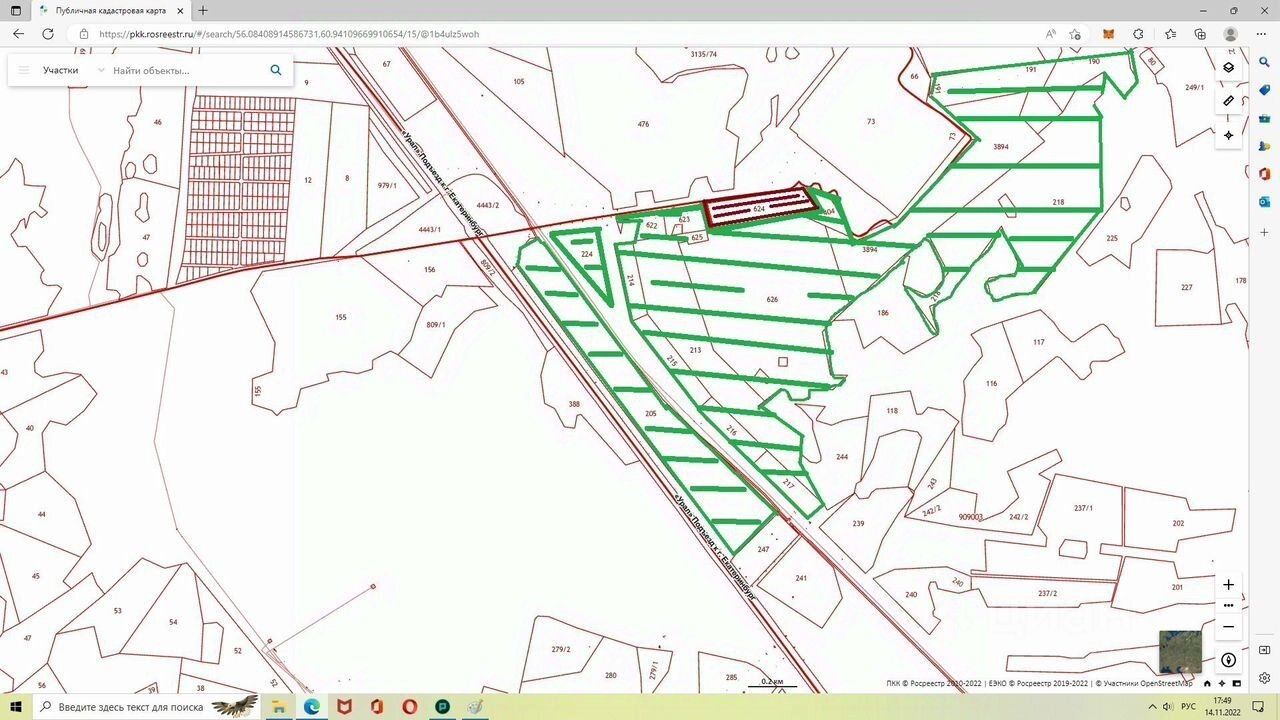The width and height of the screenshot is (1280, 720).
Task: Go back to the previous page
Action: point(18,34)
